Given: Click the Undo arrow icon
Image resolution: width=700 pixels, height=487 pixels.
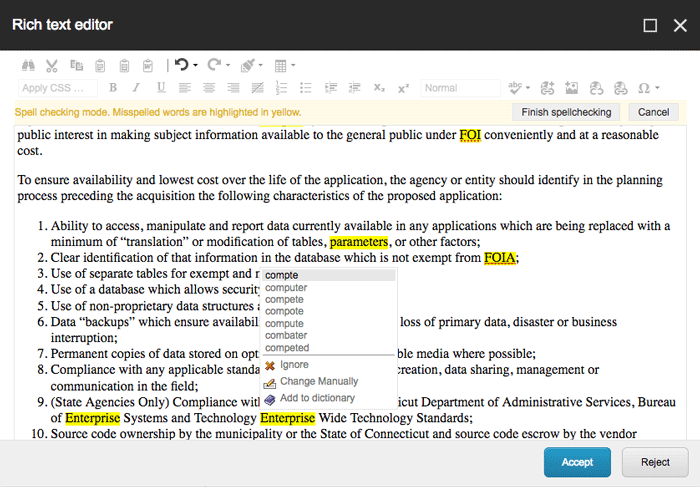Looking at the screenshot, I should (x=181, y=66).
